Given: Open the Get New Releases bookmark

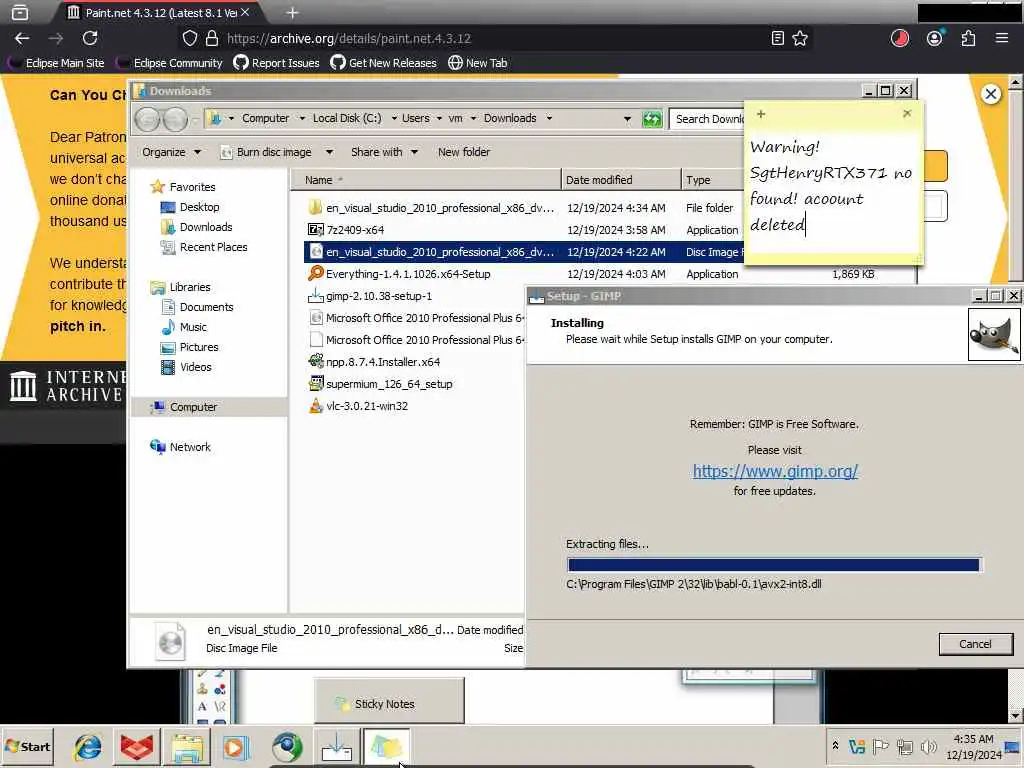Looking at the screenshot, I should (x=383, y=63).
